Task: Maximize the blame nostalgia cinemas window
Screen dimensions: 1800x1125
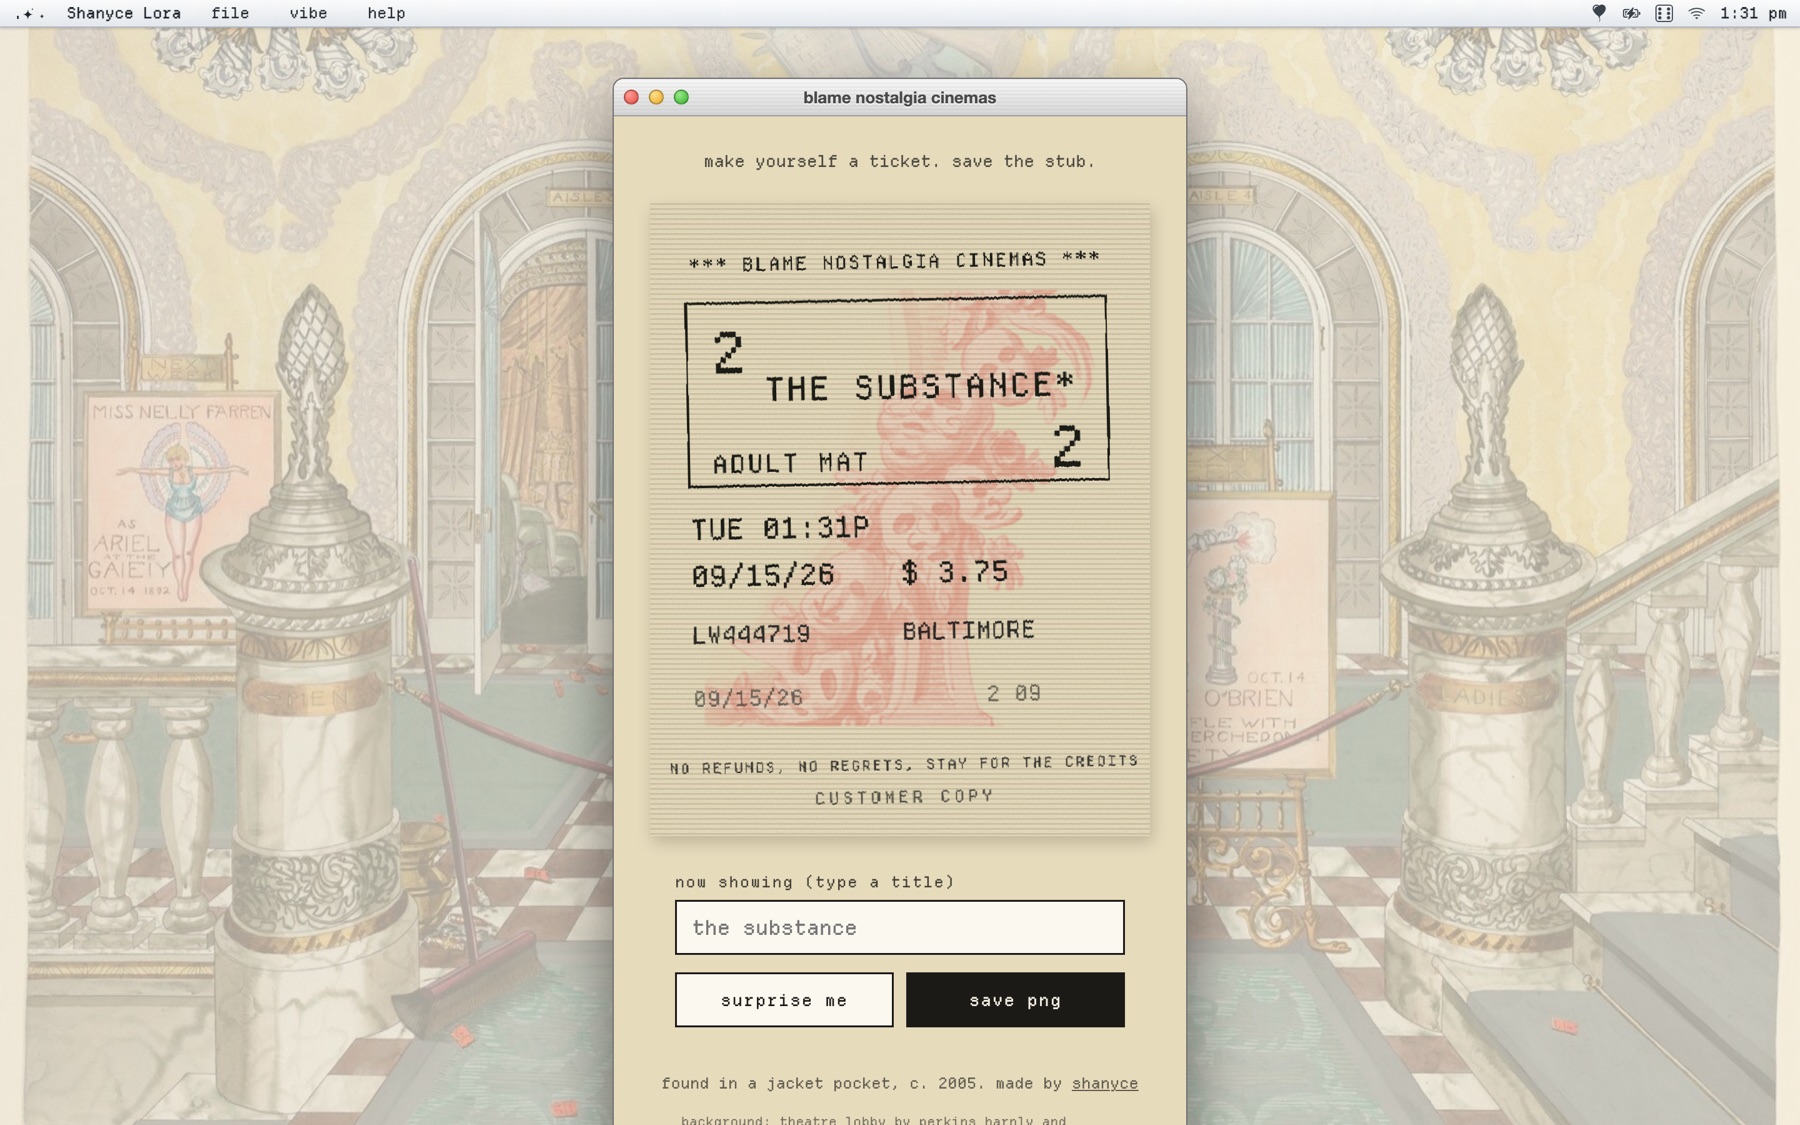Action: tap(681, 97)
